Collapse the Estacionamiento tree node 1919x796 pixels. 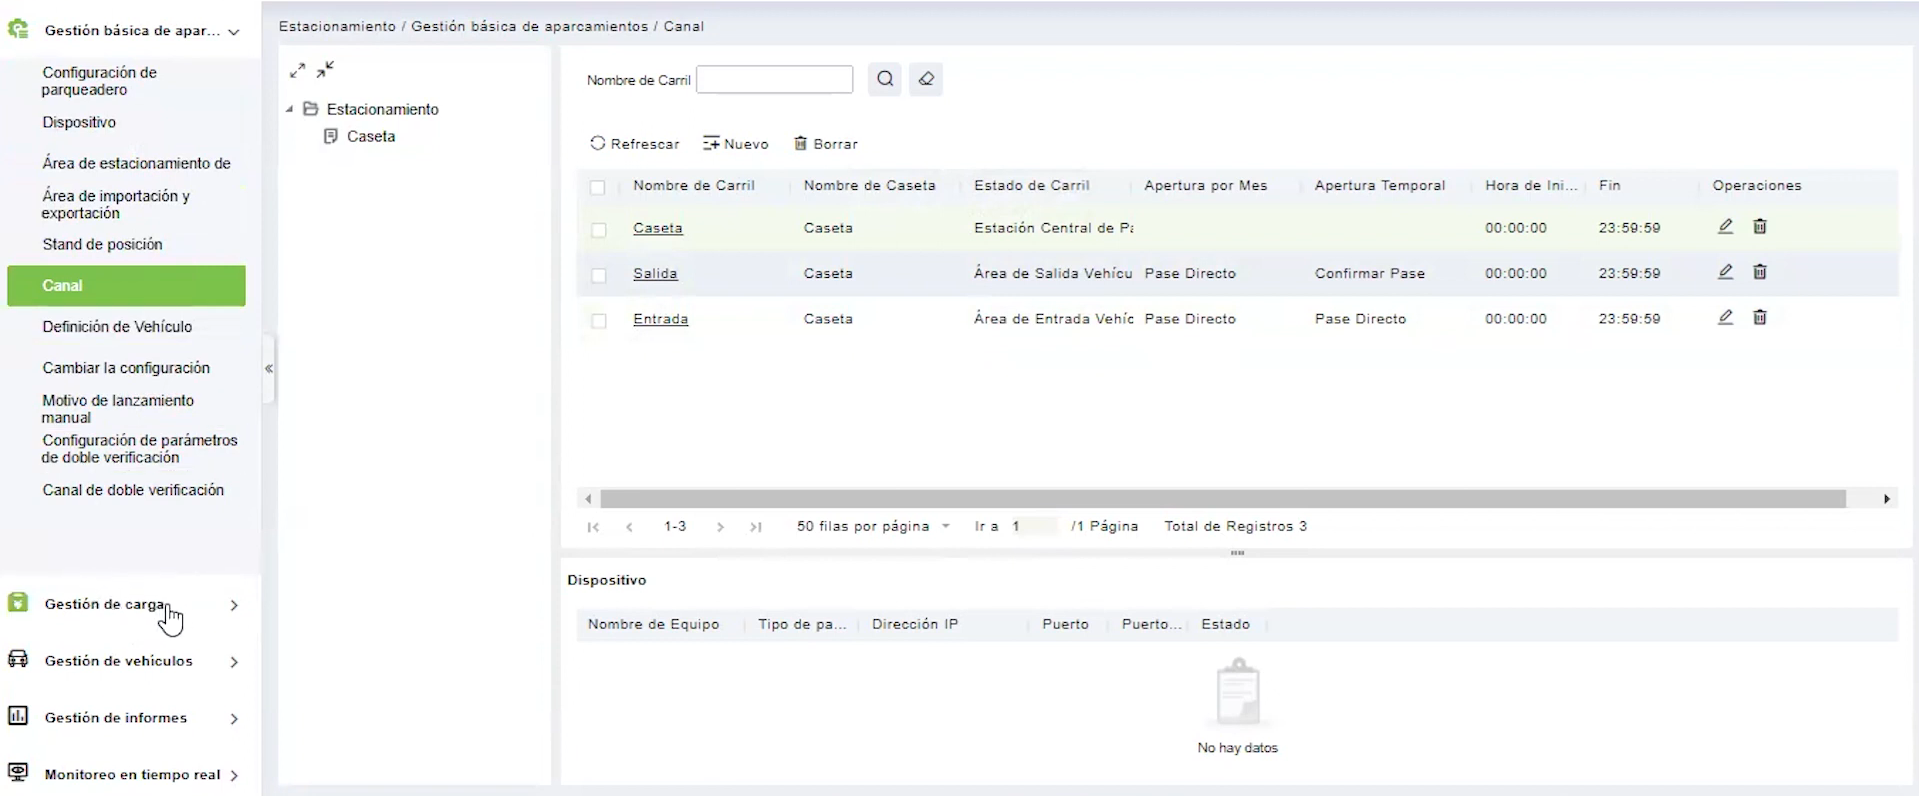pos(290,109)
